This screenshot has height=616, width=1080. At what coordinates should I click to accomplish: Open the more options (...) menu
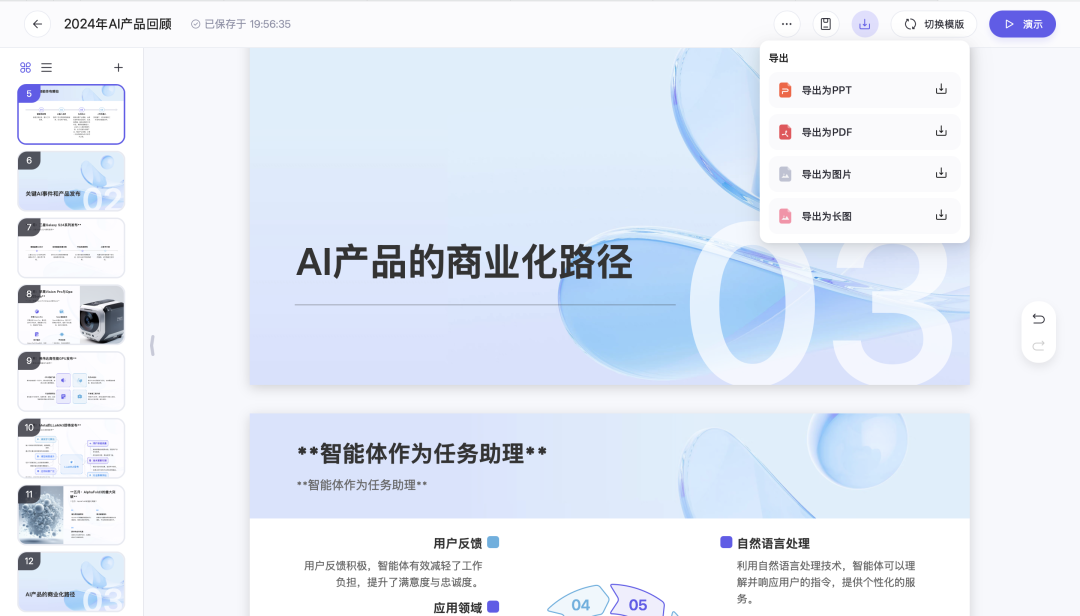(786, 23)
